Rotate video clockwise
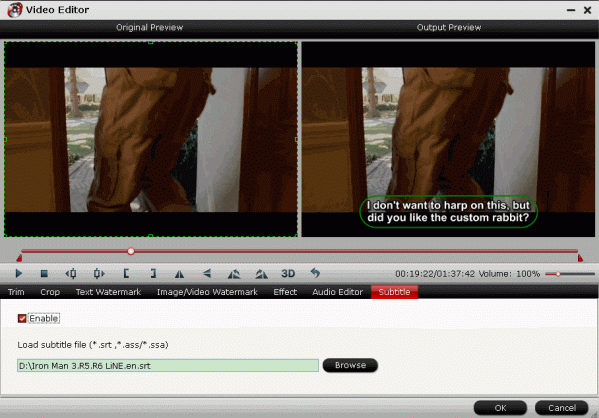Screen dimensions: 599x418 [261, 274]
